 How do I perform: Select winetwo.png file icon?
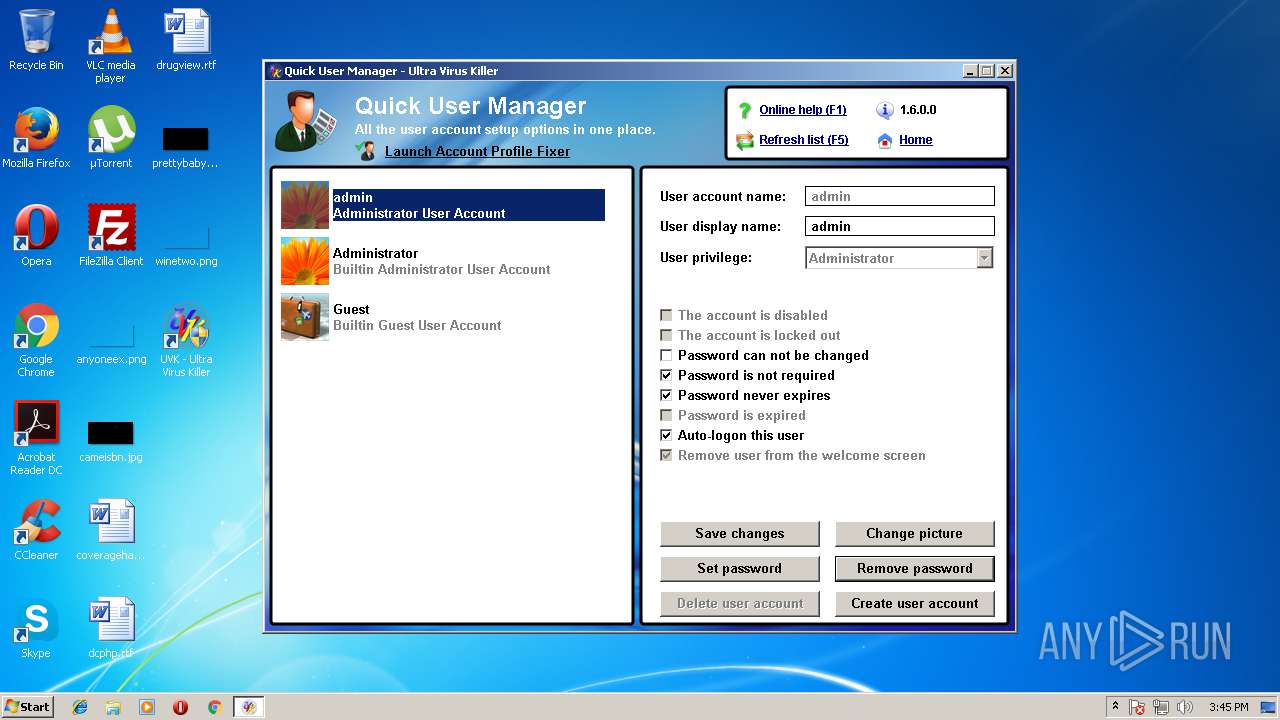click(x=186, y=245)
